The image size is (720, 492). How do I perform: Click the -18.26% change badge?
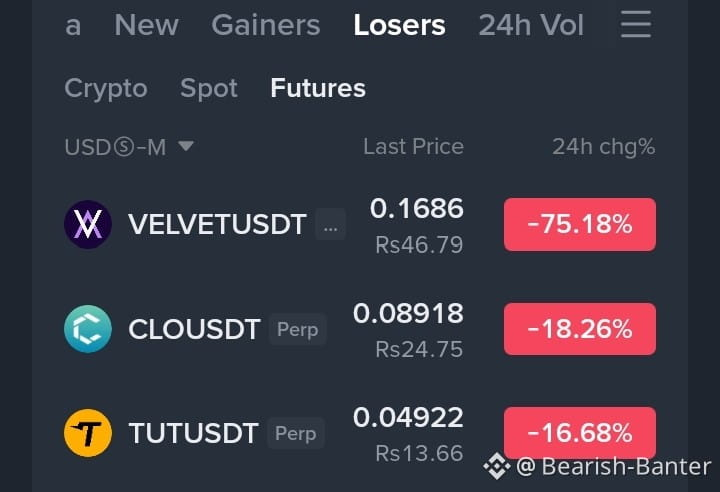click(x=579, y=329)
